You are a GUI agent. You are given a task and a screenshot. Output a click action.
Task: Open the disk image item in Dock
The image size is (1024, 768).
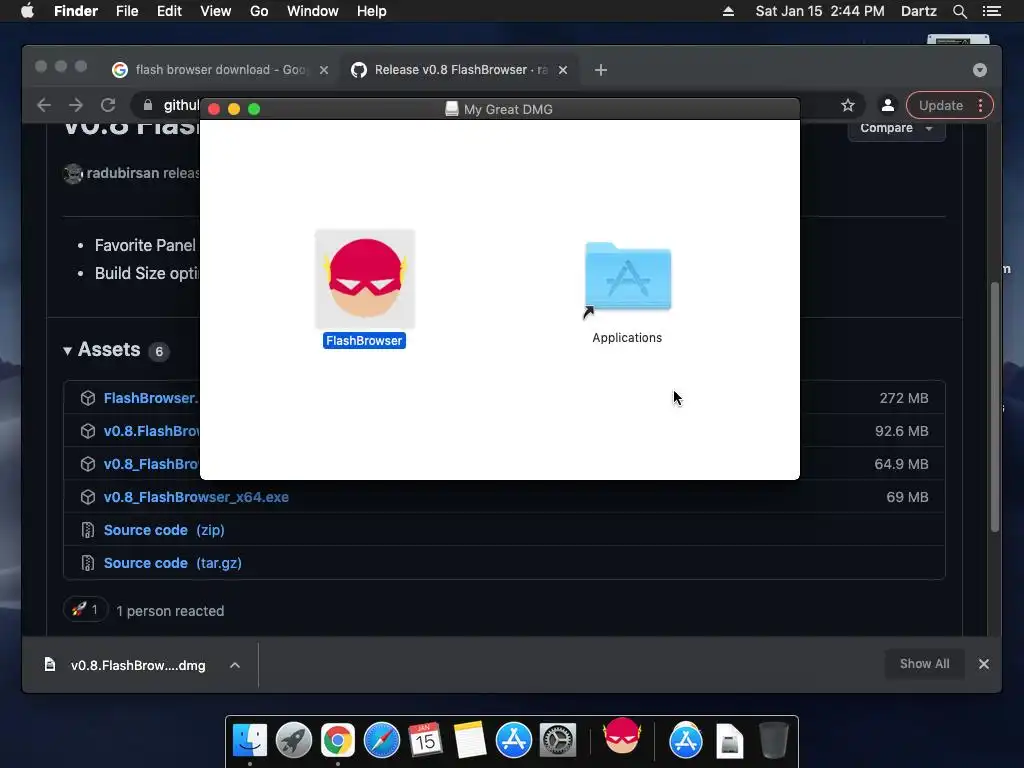[x=729, y=741]
